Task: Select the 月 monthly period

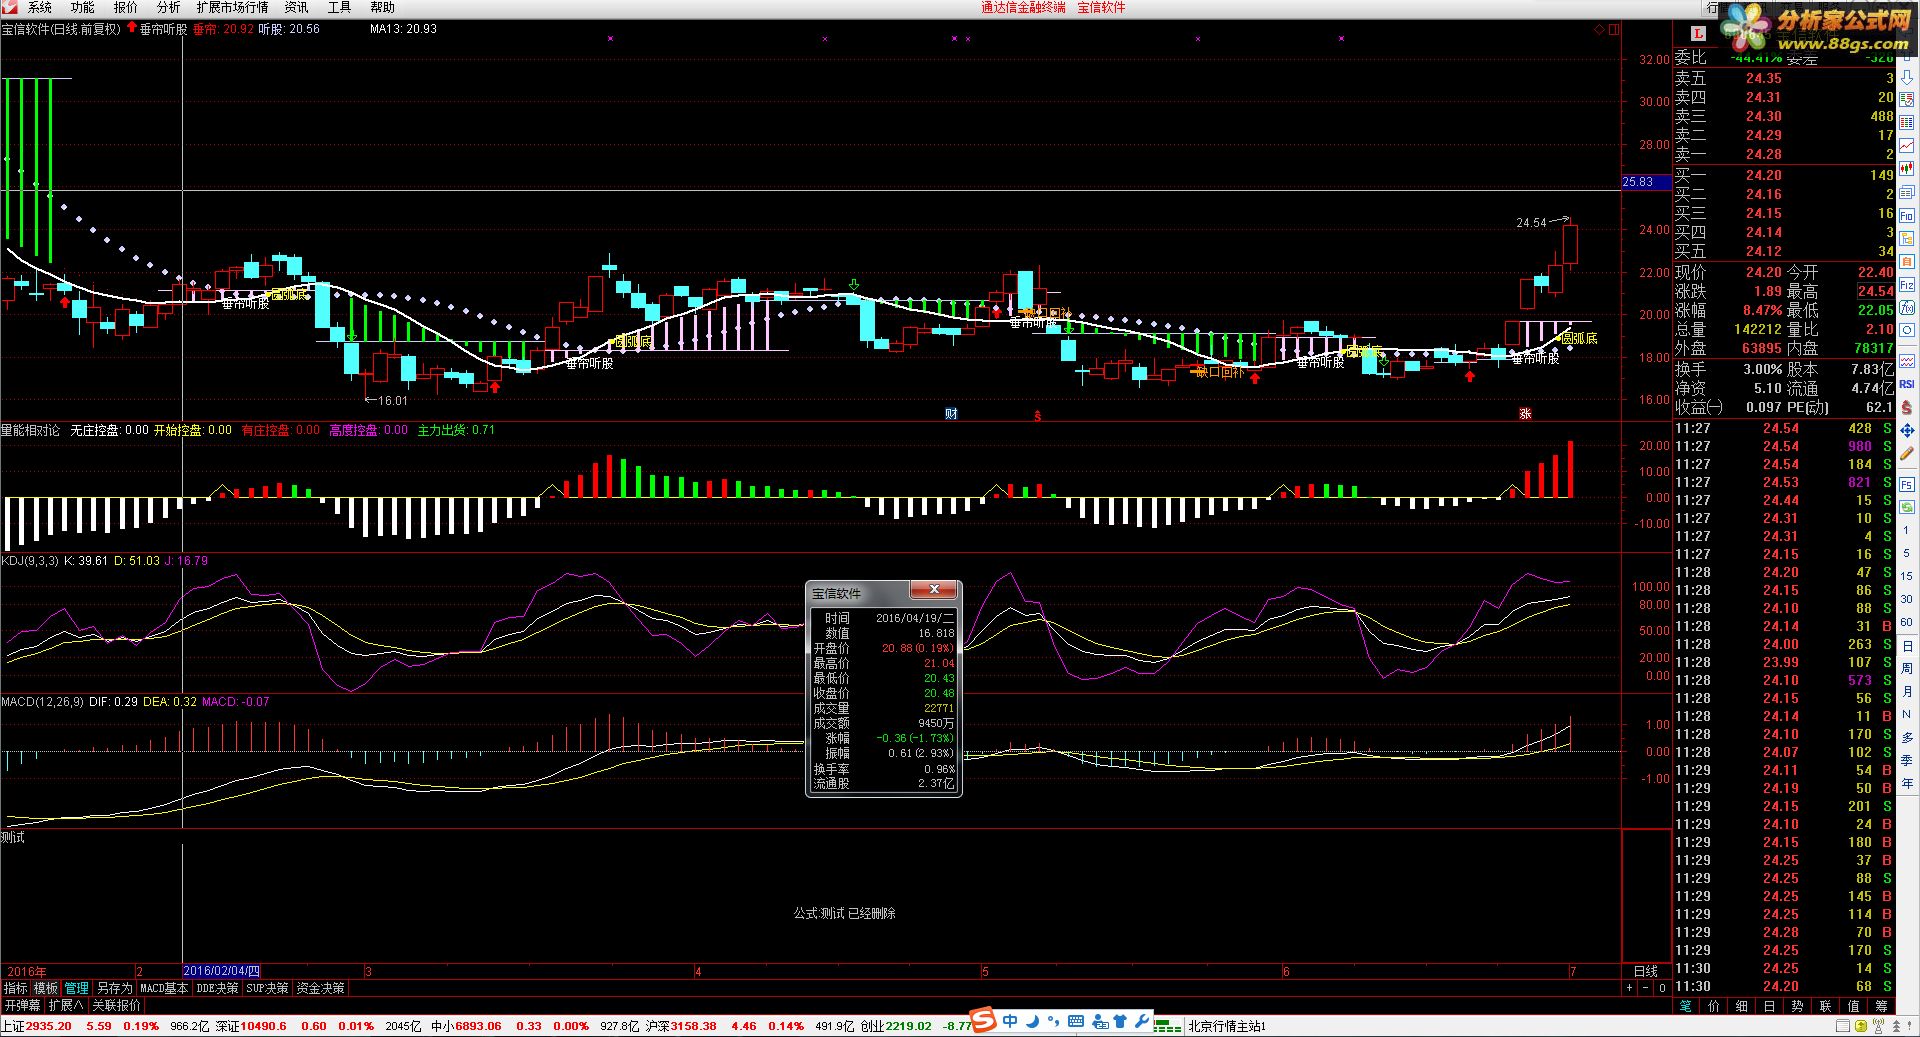Action: (1907, 691)
